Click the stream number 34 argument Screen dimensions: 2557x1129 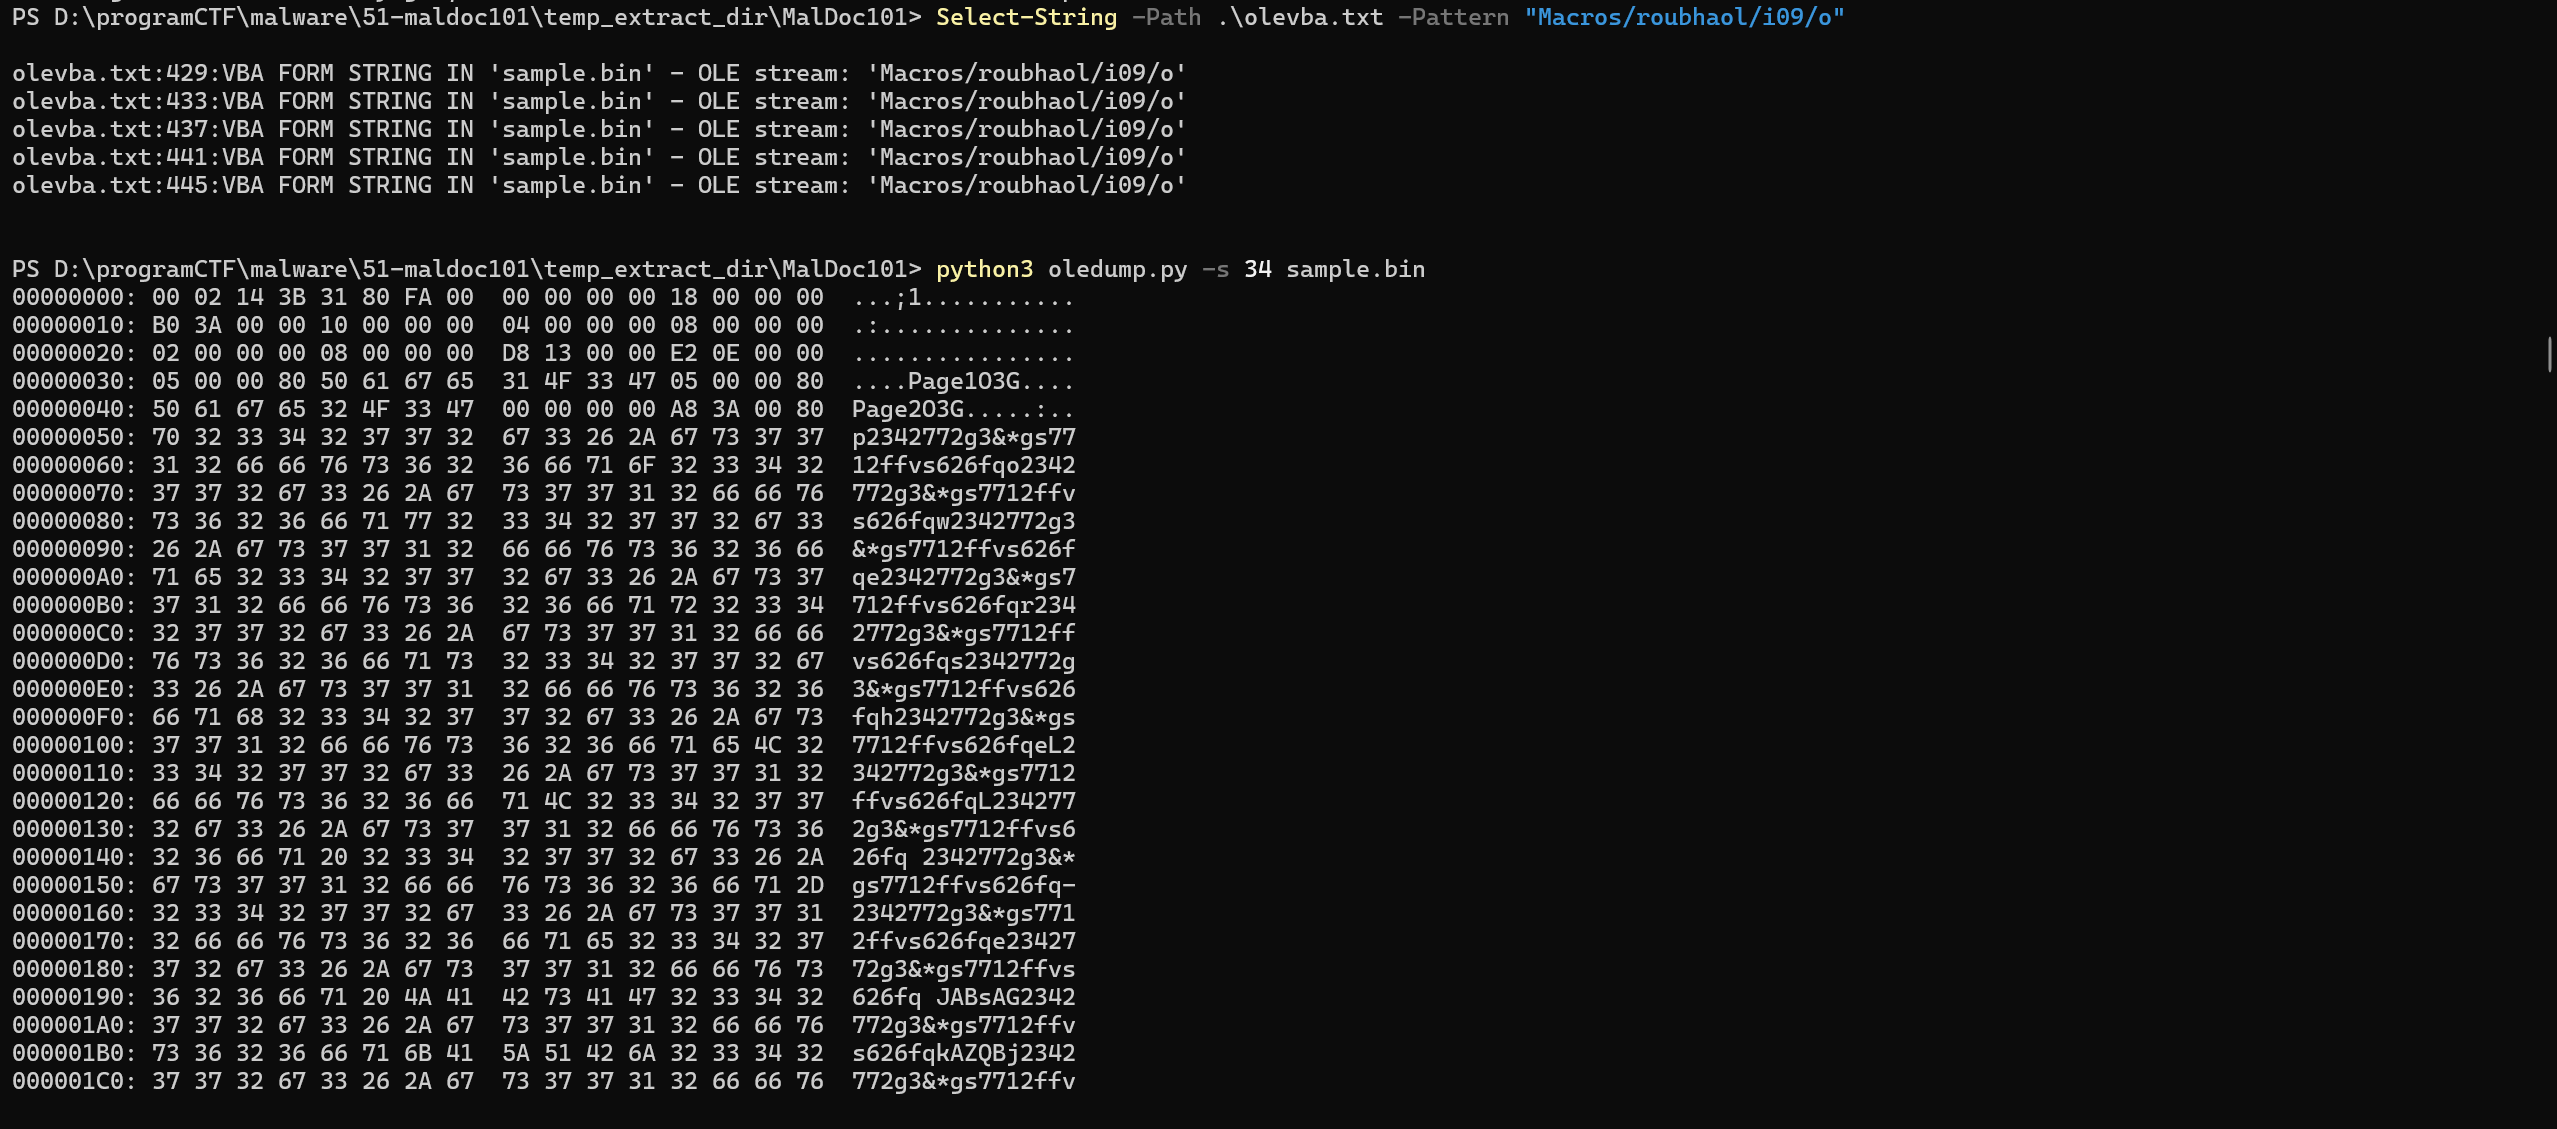tap(1257, 269)
